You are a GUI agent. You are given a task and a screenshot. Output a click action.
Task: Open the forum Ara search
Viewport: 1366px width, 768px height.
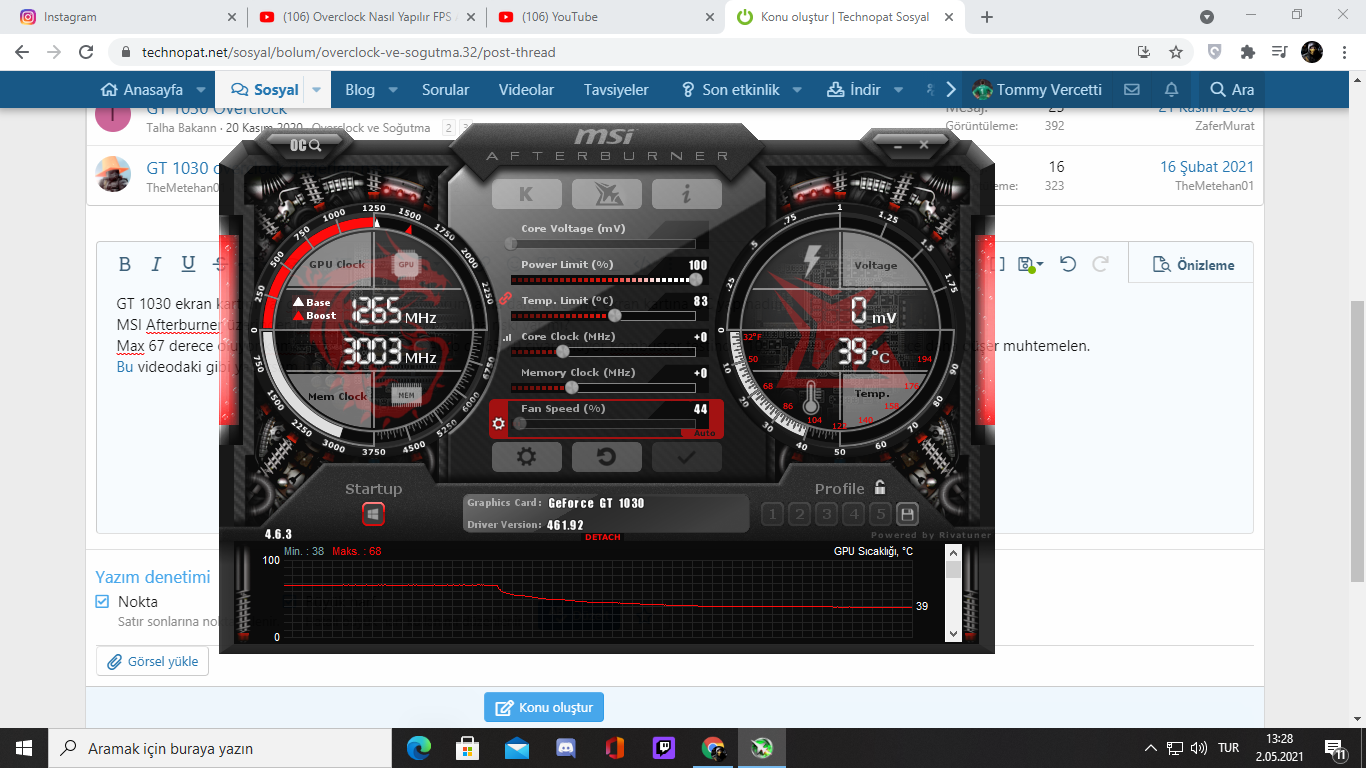1231,90
